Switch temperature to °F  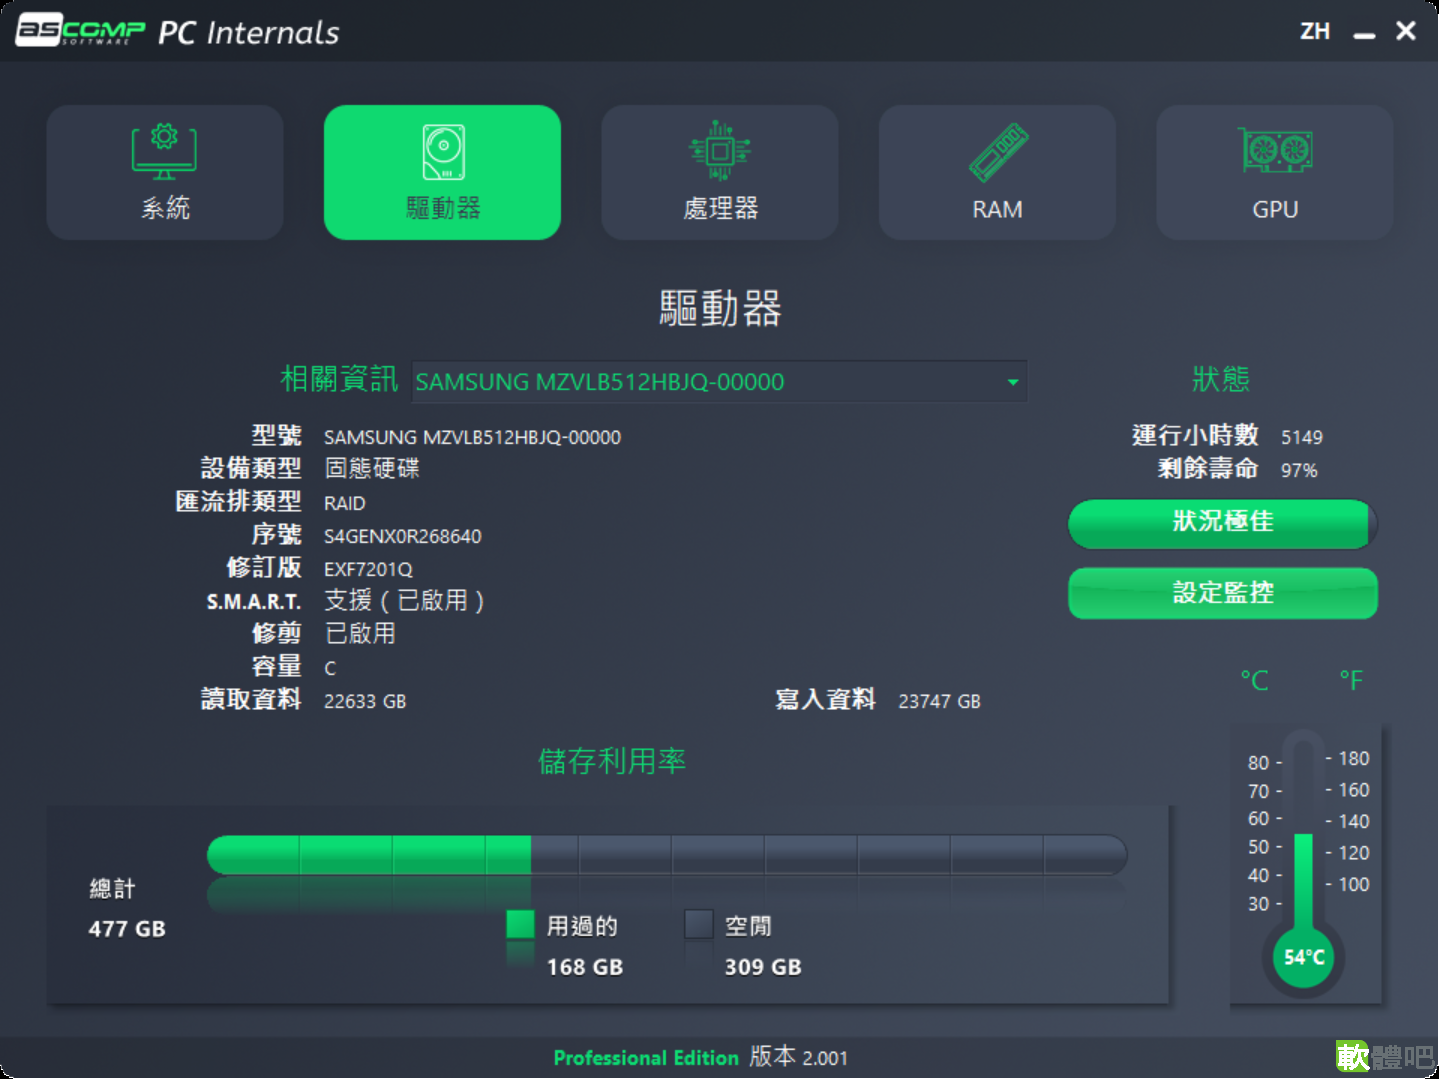coord(1351,681)
